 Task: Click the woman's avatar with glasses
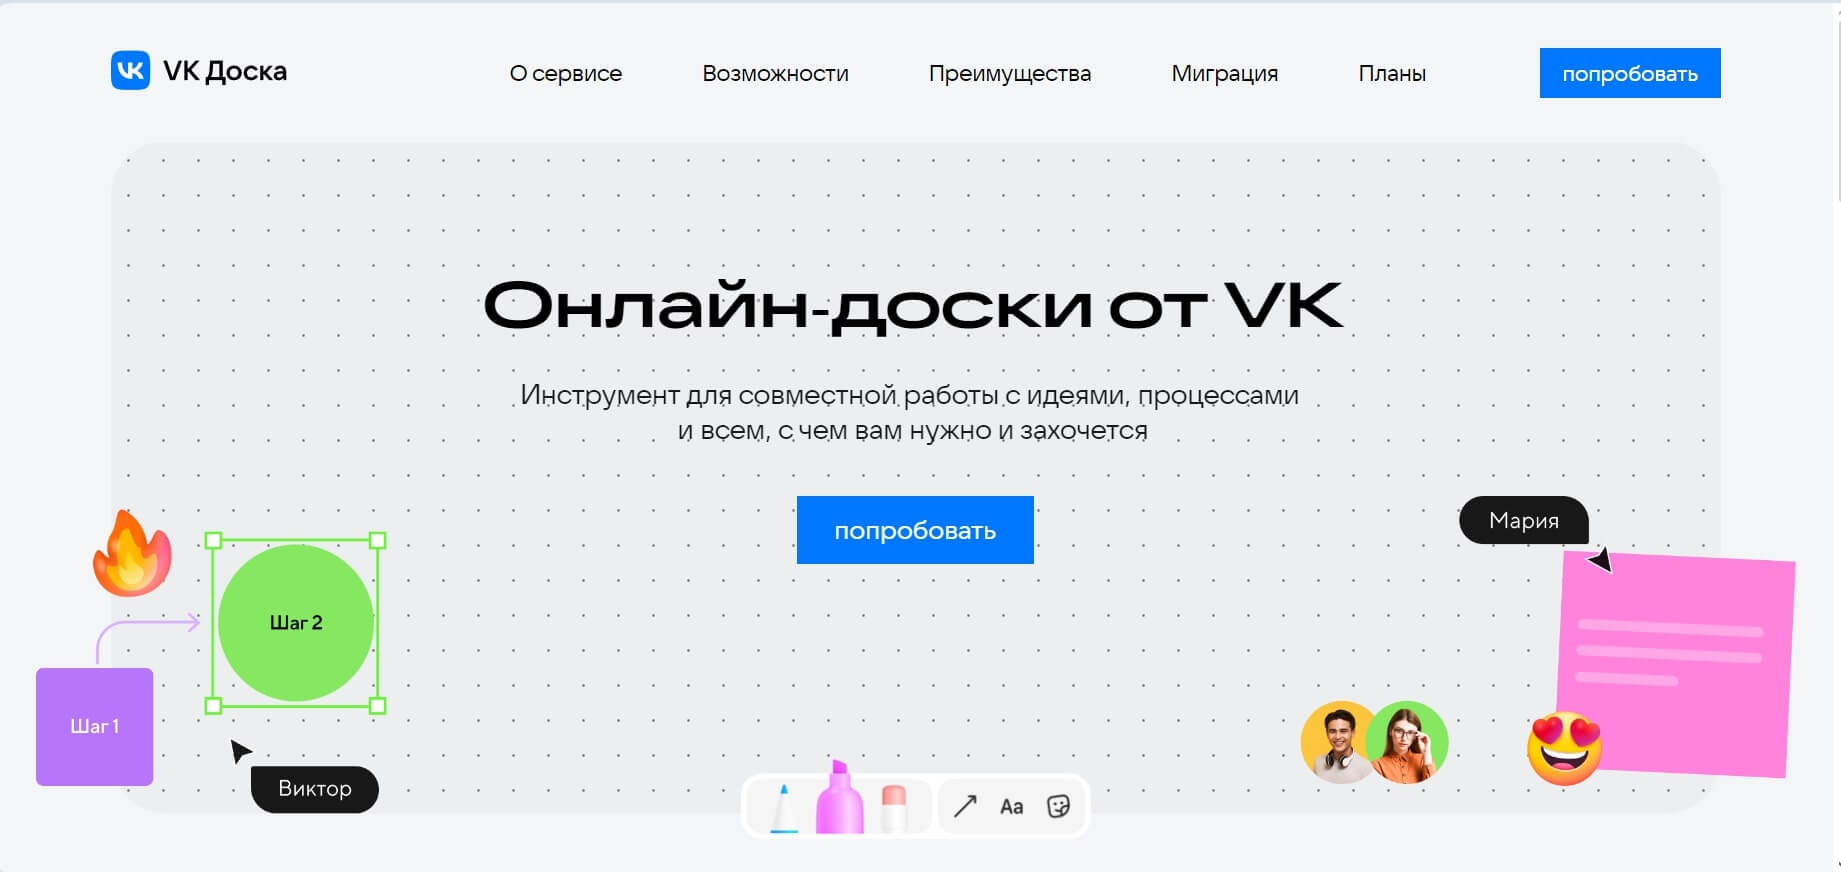(1408, 742)
